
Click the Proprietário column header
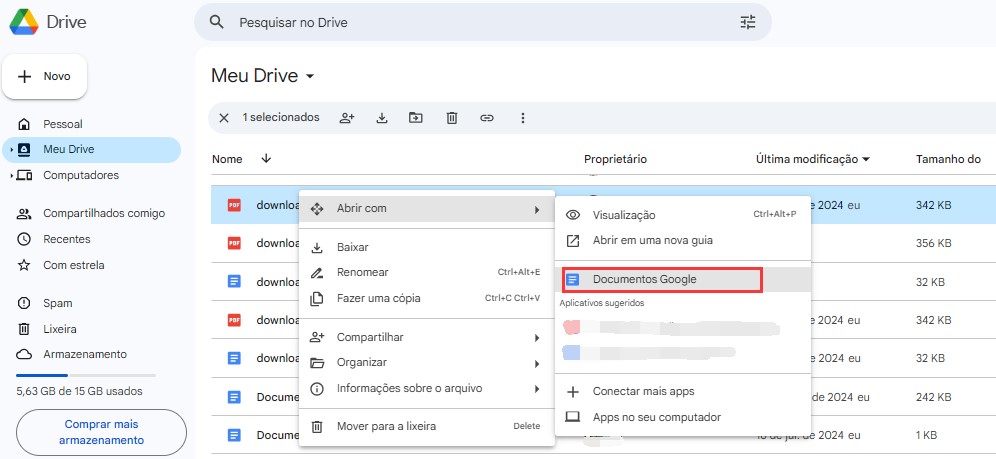615,159
